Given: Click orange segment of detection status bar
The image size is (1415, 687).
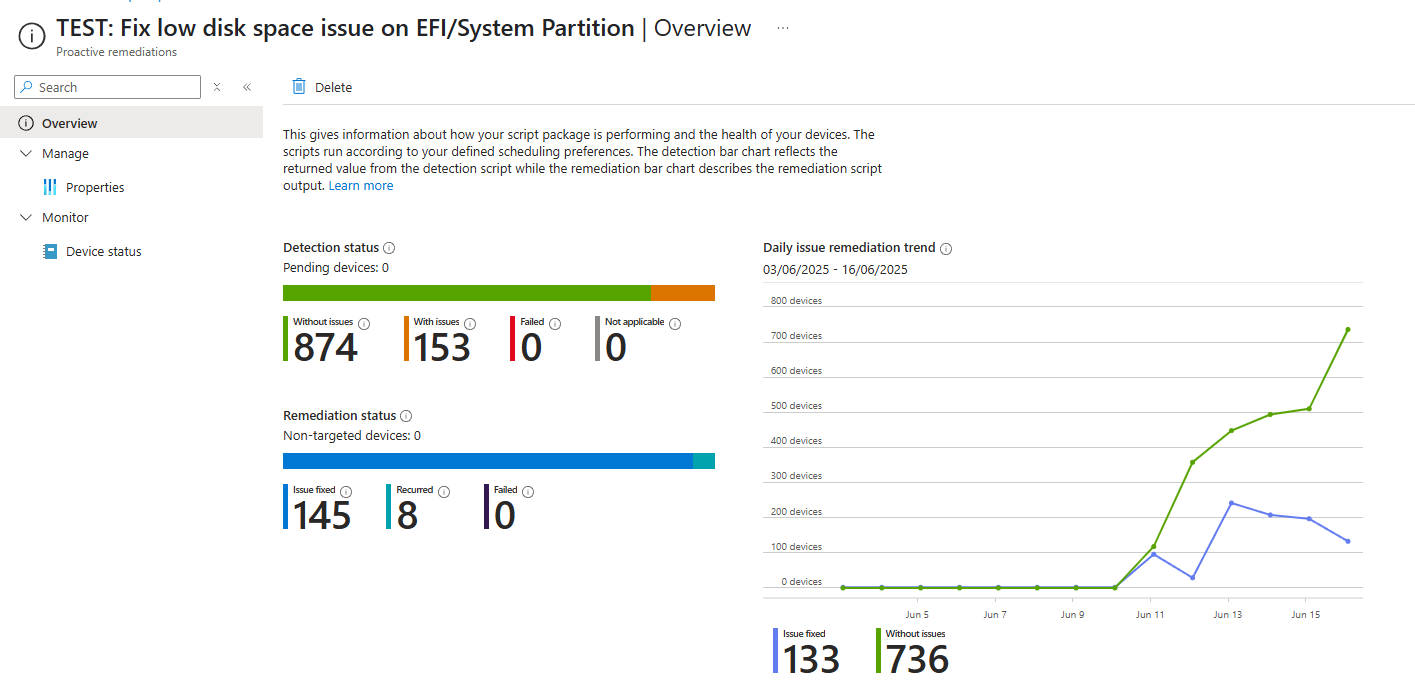Looking at the screenshot, I should point(683,293).
